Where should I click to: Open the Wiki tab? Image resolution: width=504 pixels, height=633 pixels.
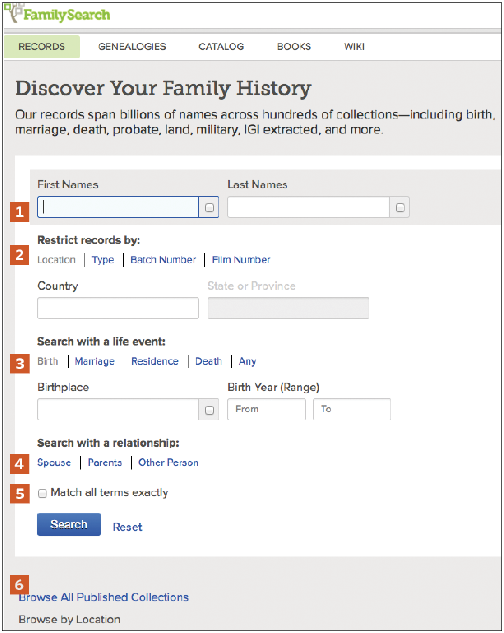[354, 46]
